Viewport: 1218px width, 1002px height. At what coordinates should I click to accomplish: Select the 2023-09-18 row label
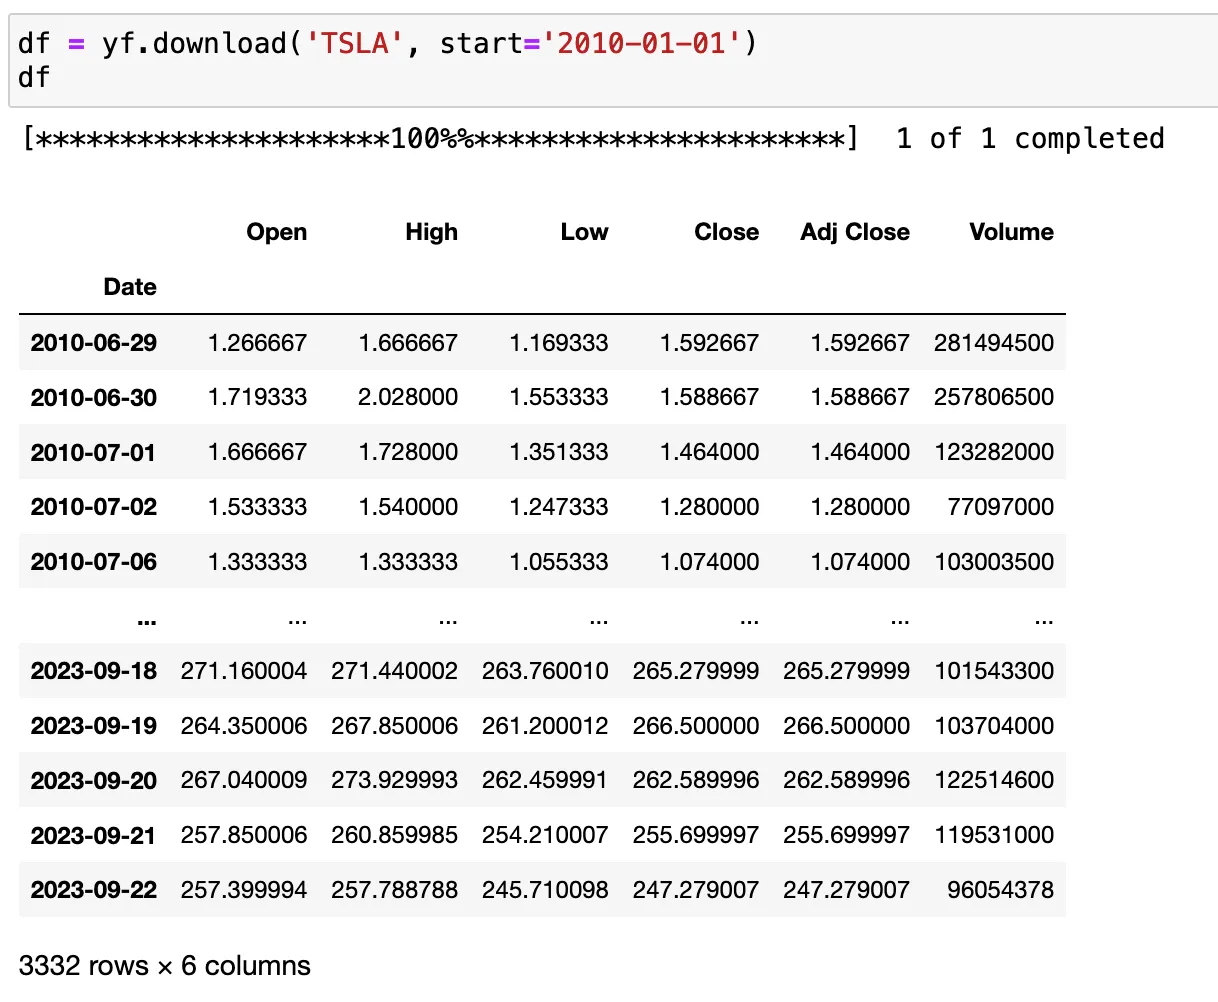point(94,671)
